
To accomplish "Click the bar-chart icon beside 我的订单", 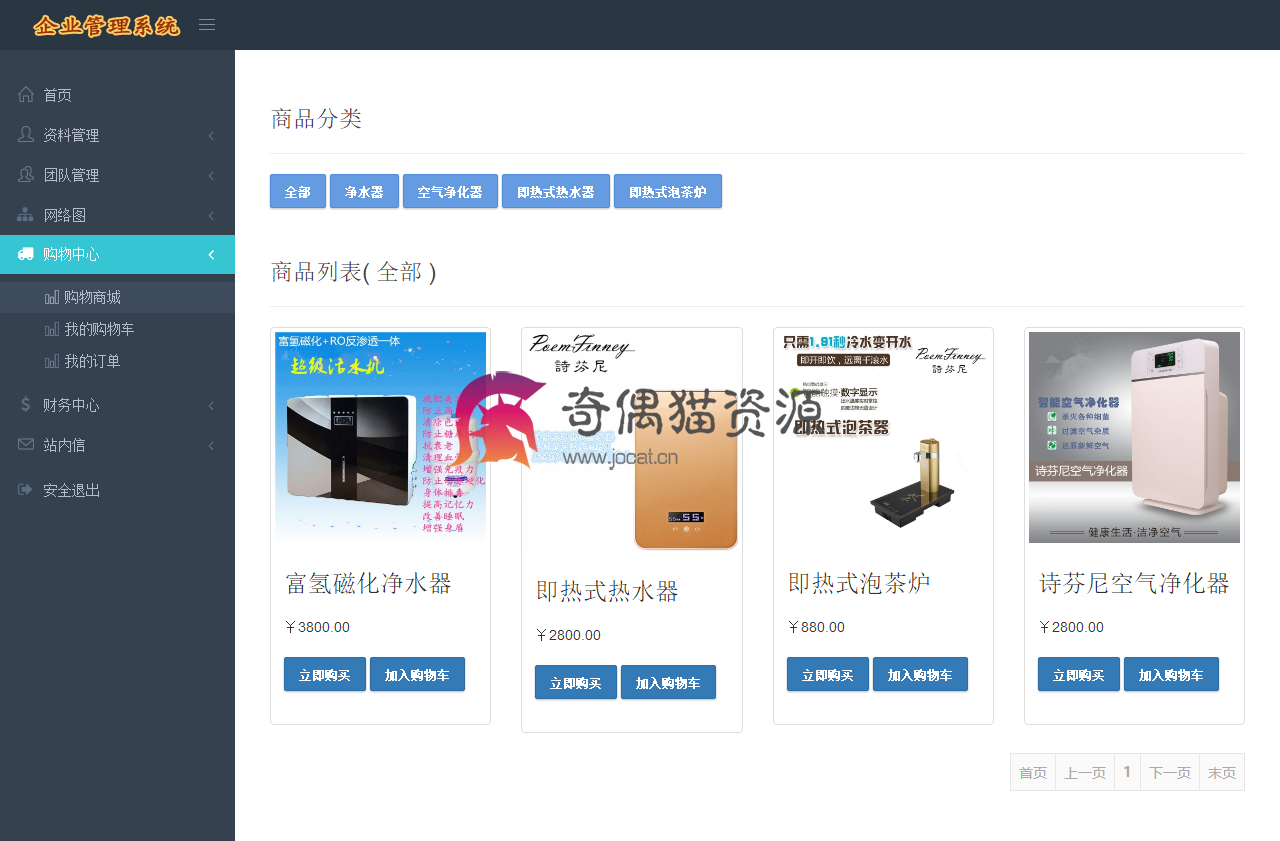I will point(52,362).
